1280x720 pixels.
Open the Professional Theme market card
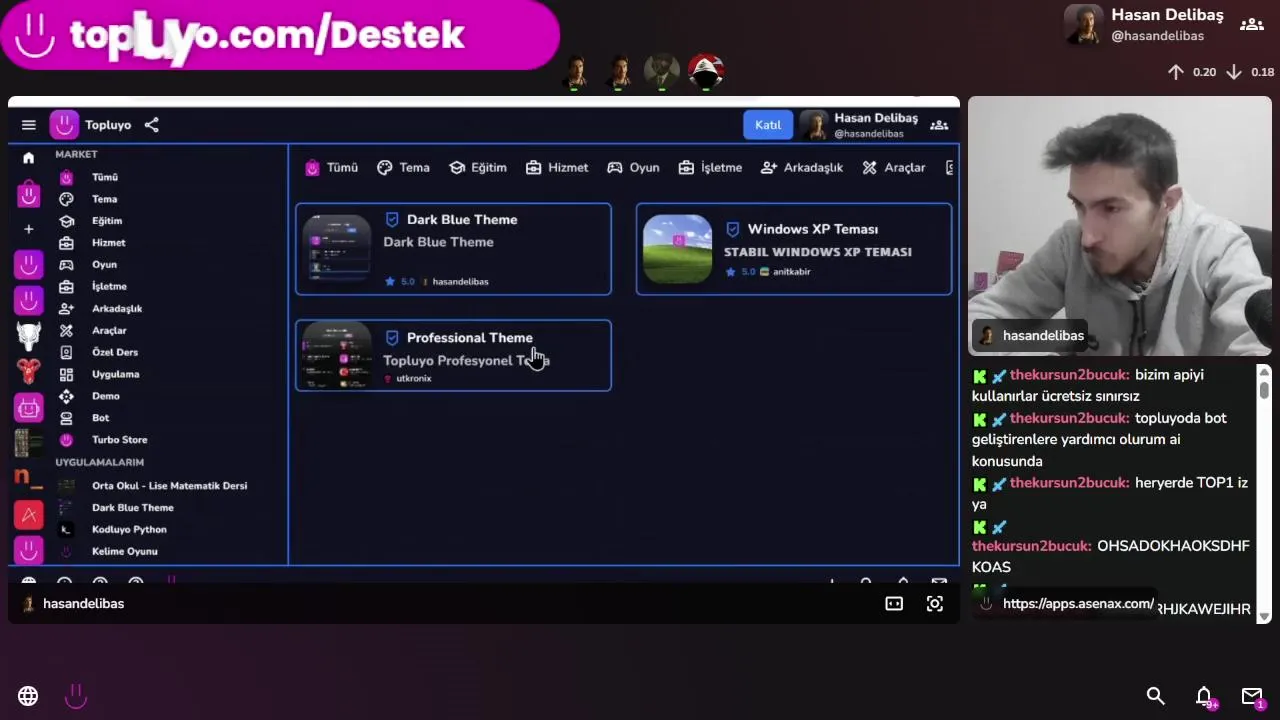tap(453, 355)
